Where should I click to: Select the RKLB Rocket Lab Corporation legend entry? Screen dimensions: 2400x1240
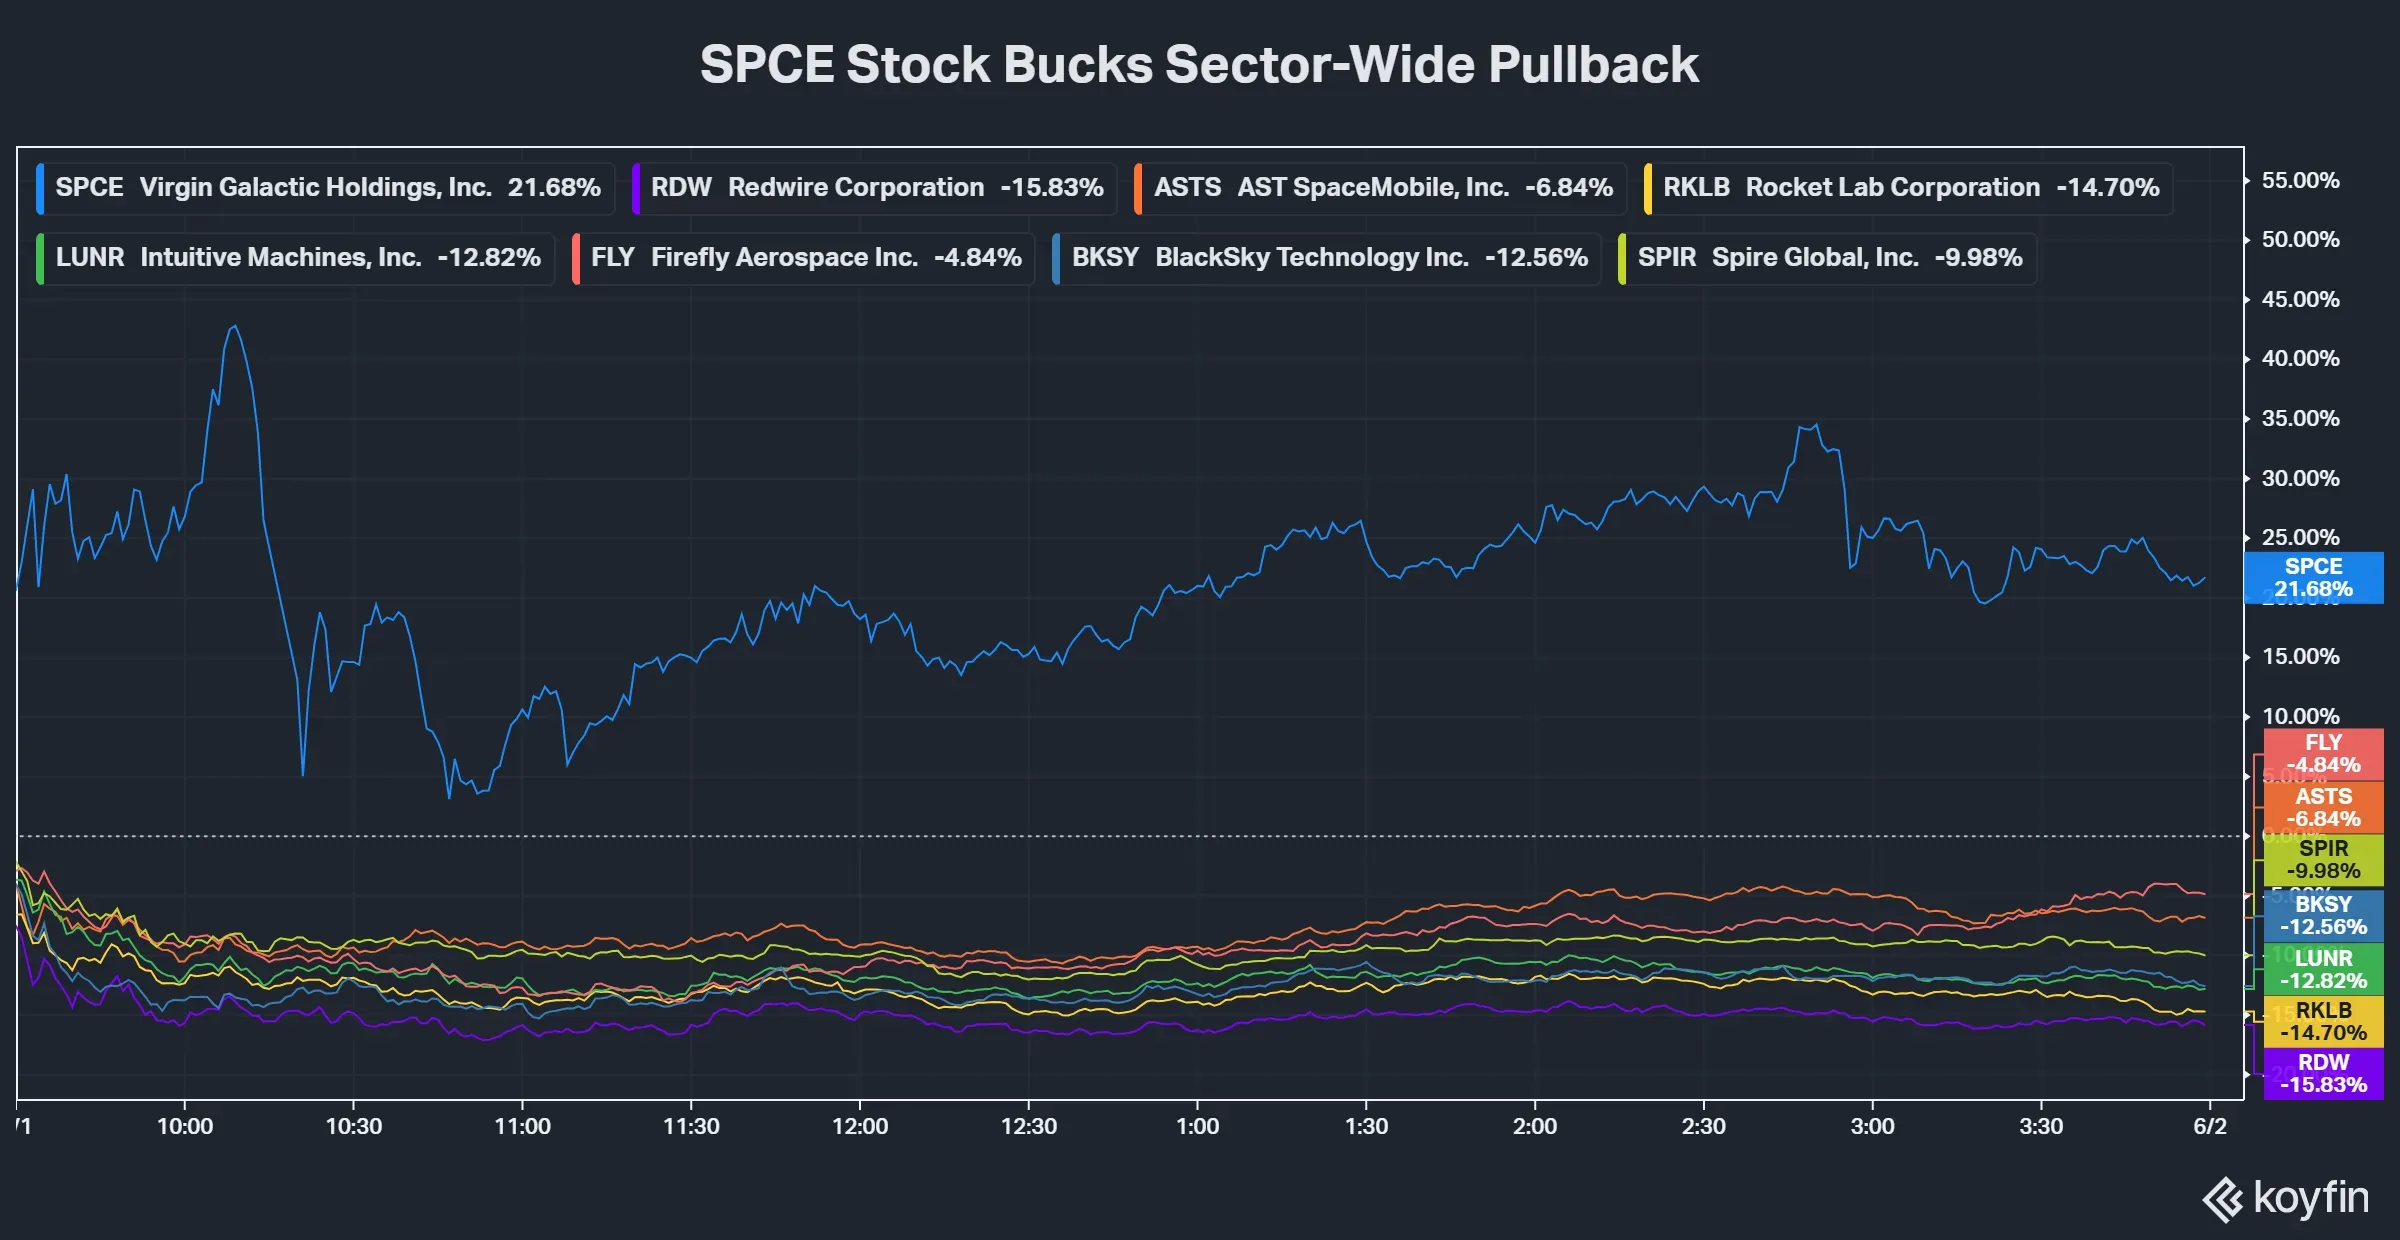(x=1908, y=188)
